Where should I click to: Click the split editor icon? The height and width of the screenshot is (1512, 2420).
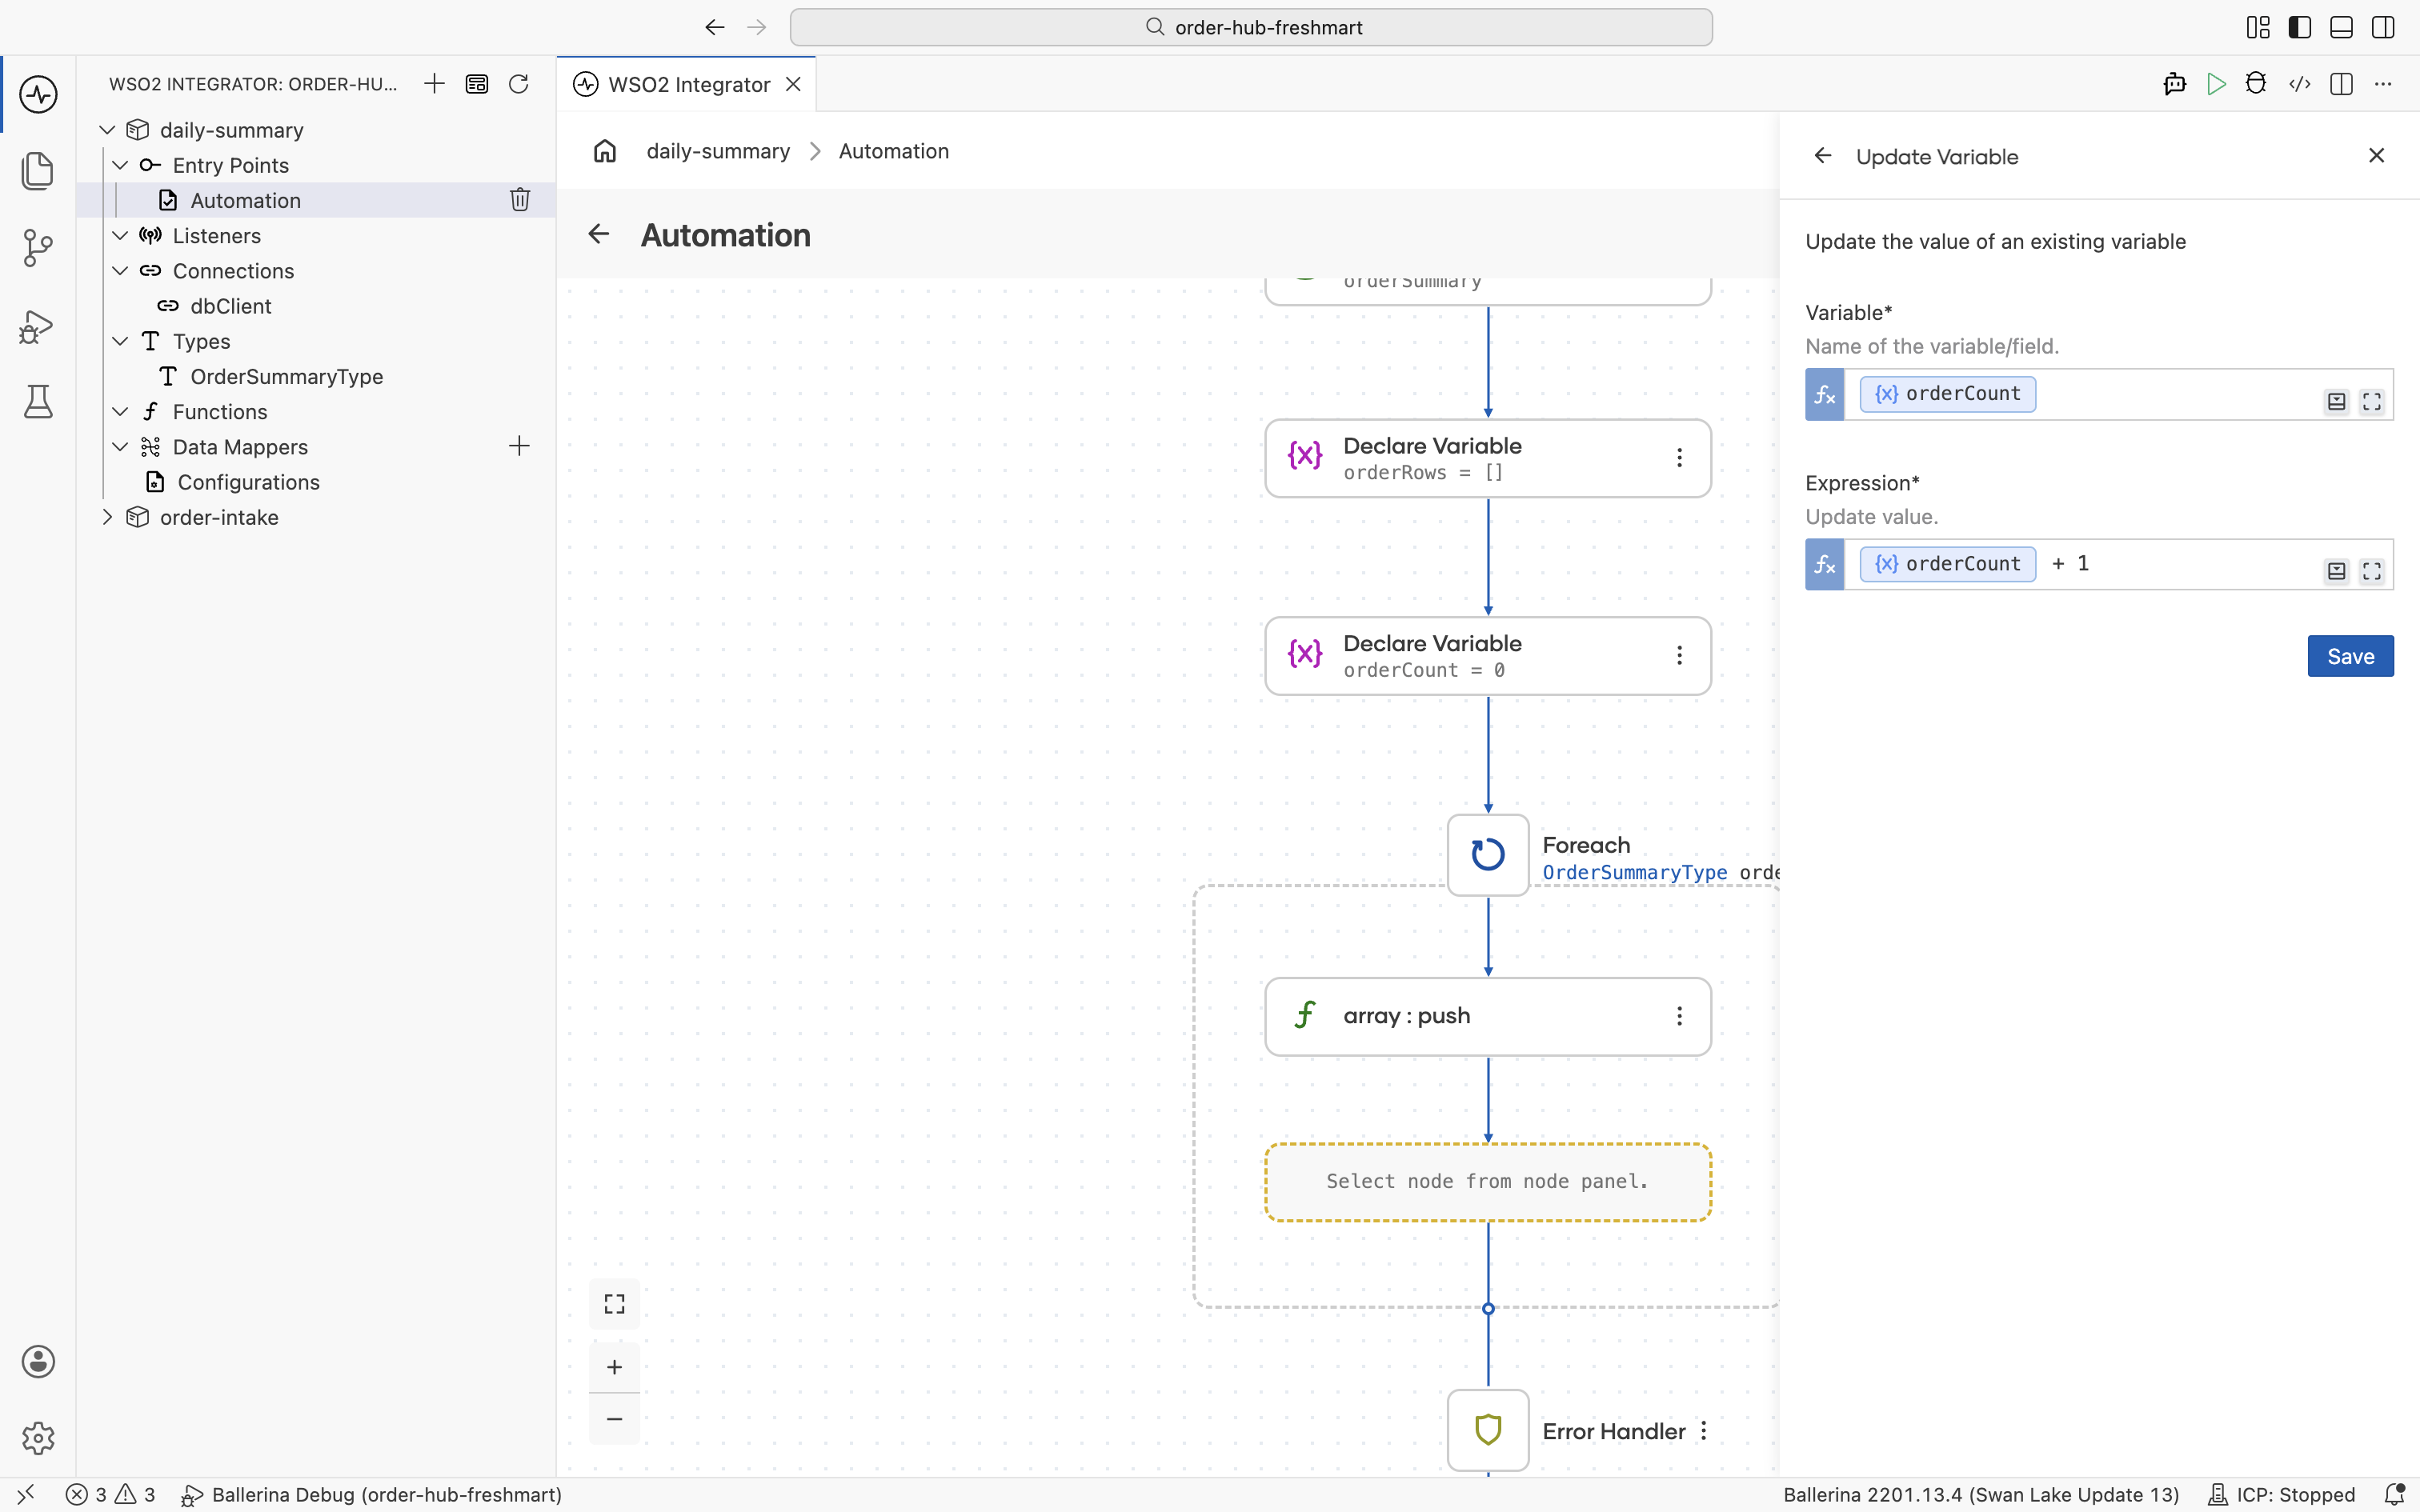[2341, 84]
